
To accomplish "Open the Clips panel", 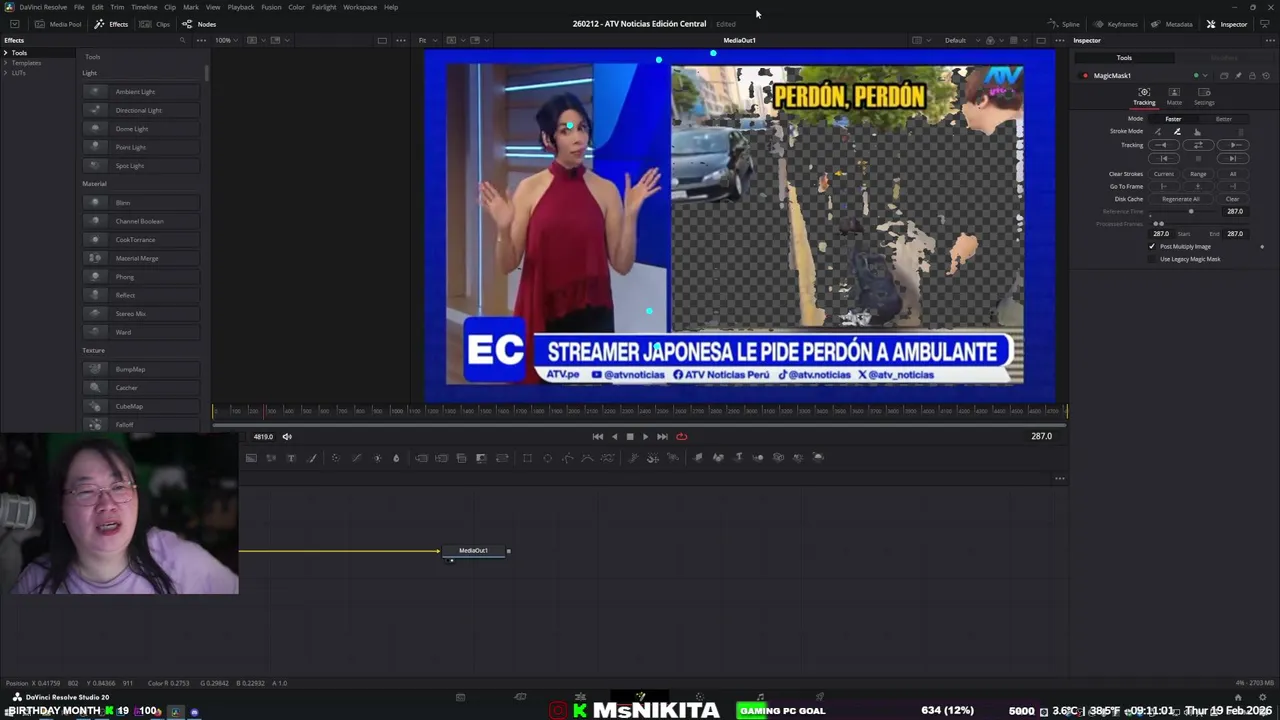I will coord(155,24).
